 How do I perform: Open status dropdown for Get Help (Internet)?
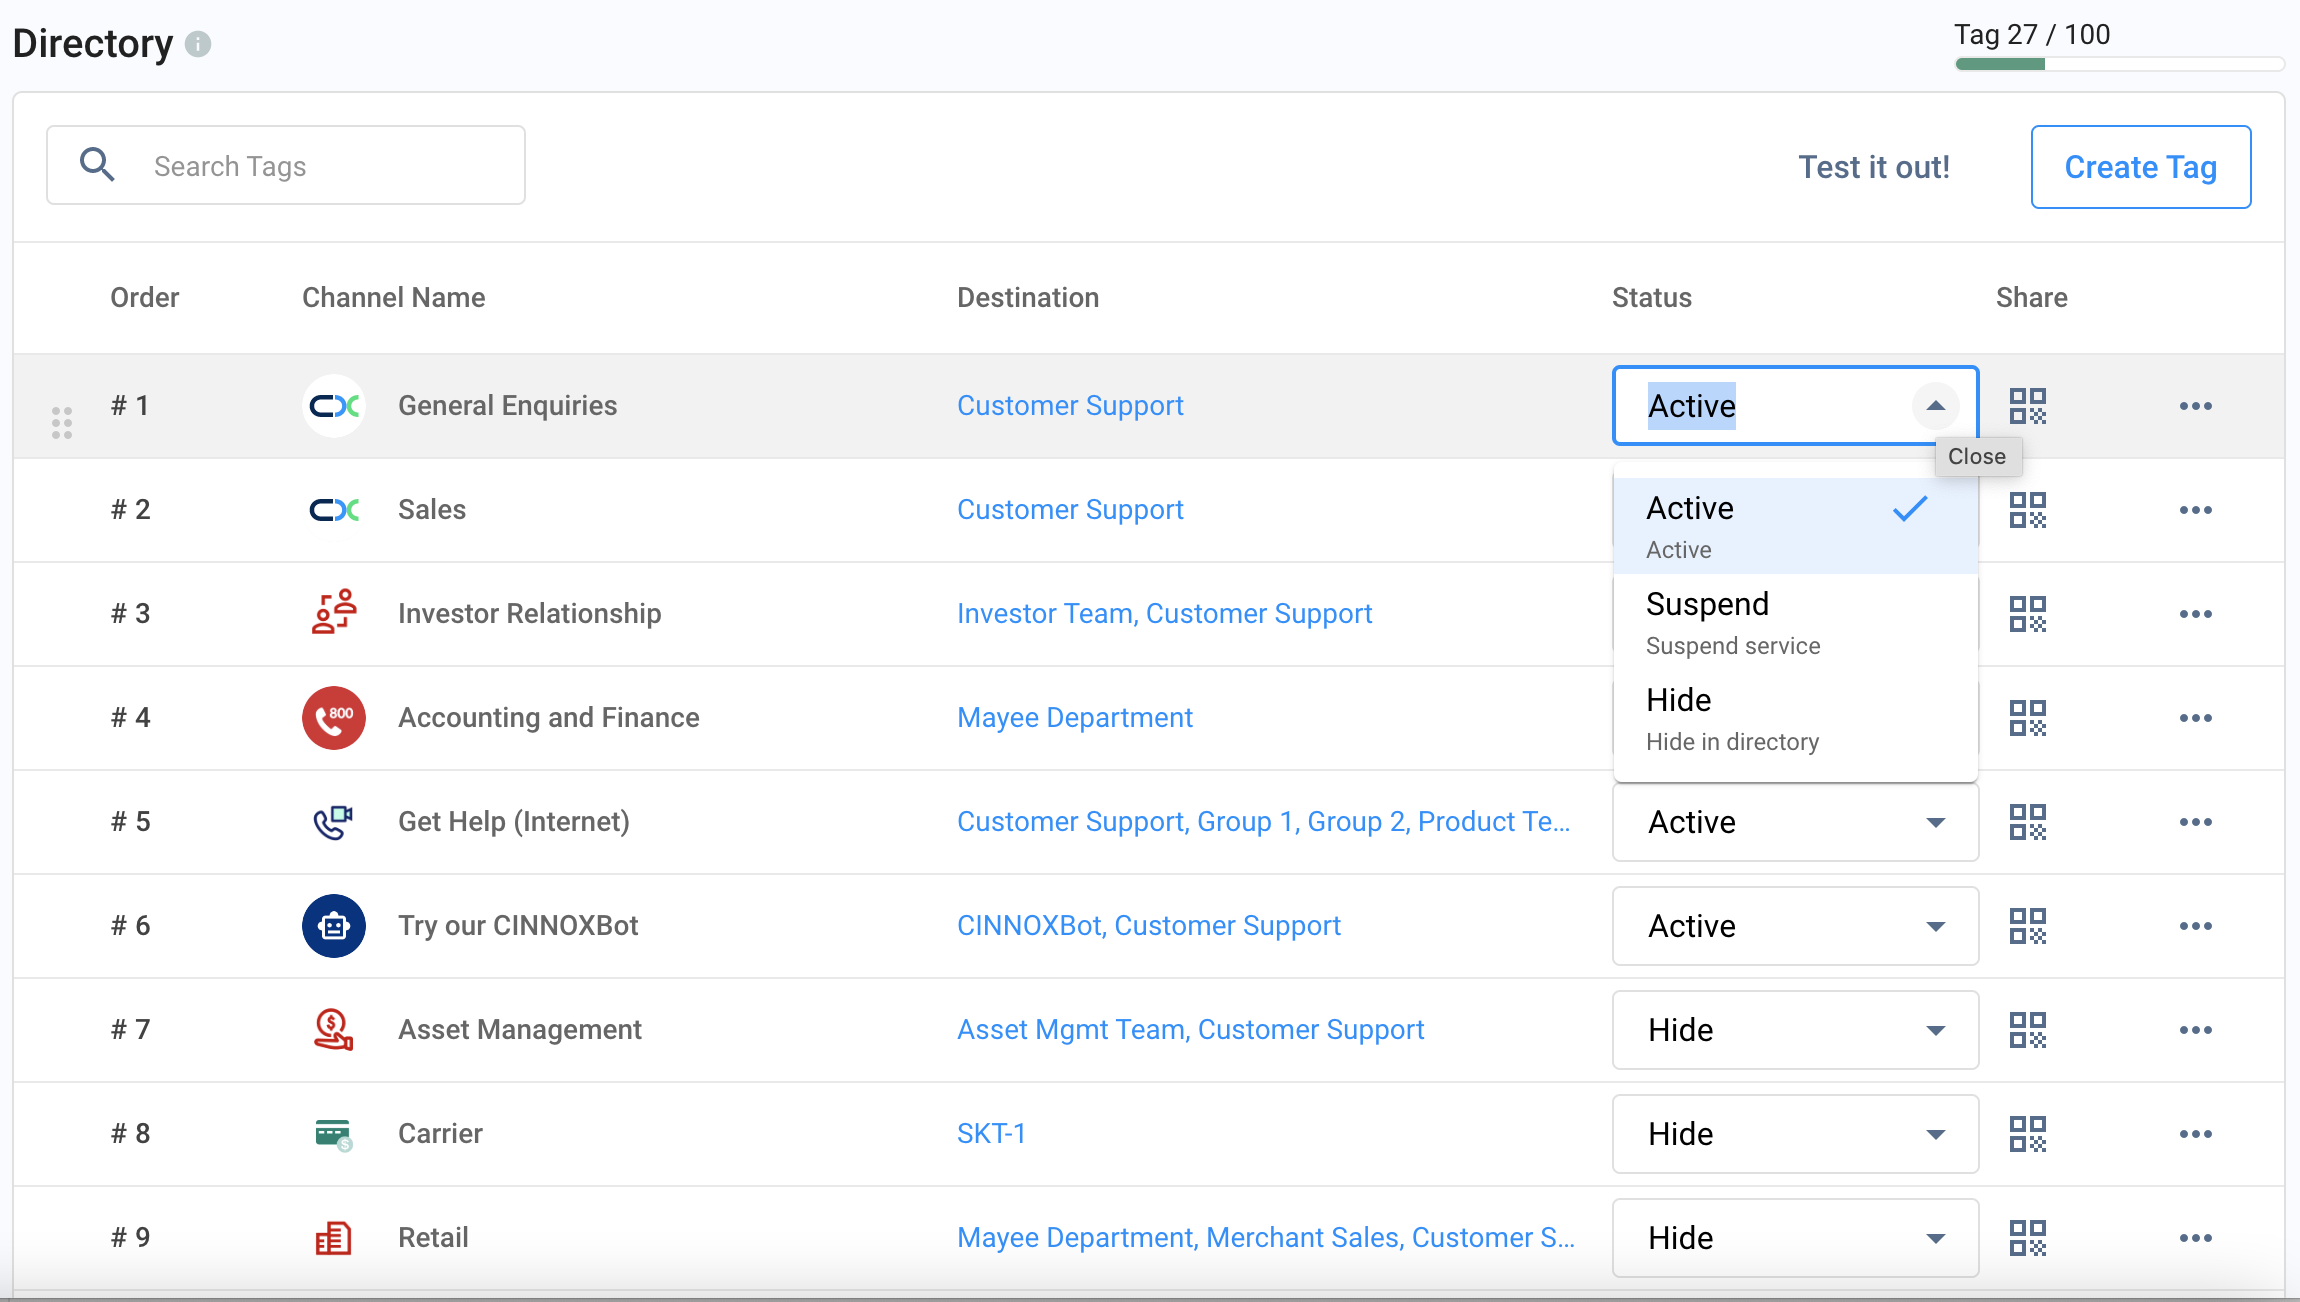coord(1795,822)
